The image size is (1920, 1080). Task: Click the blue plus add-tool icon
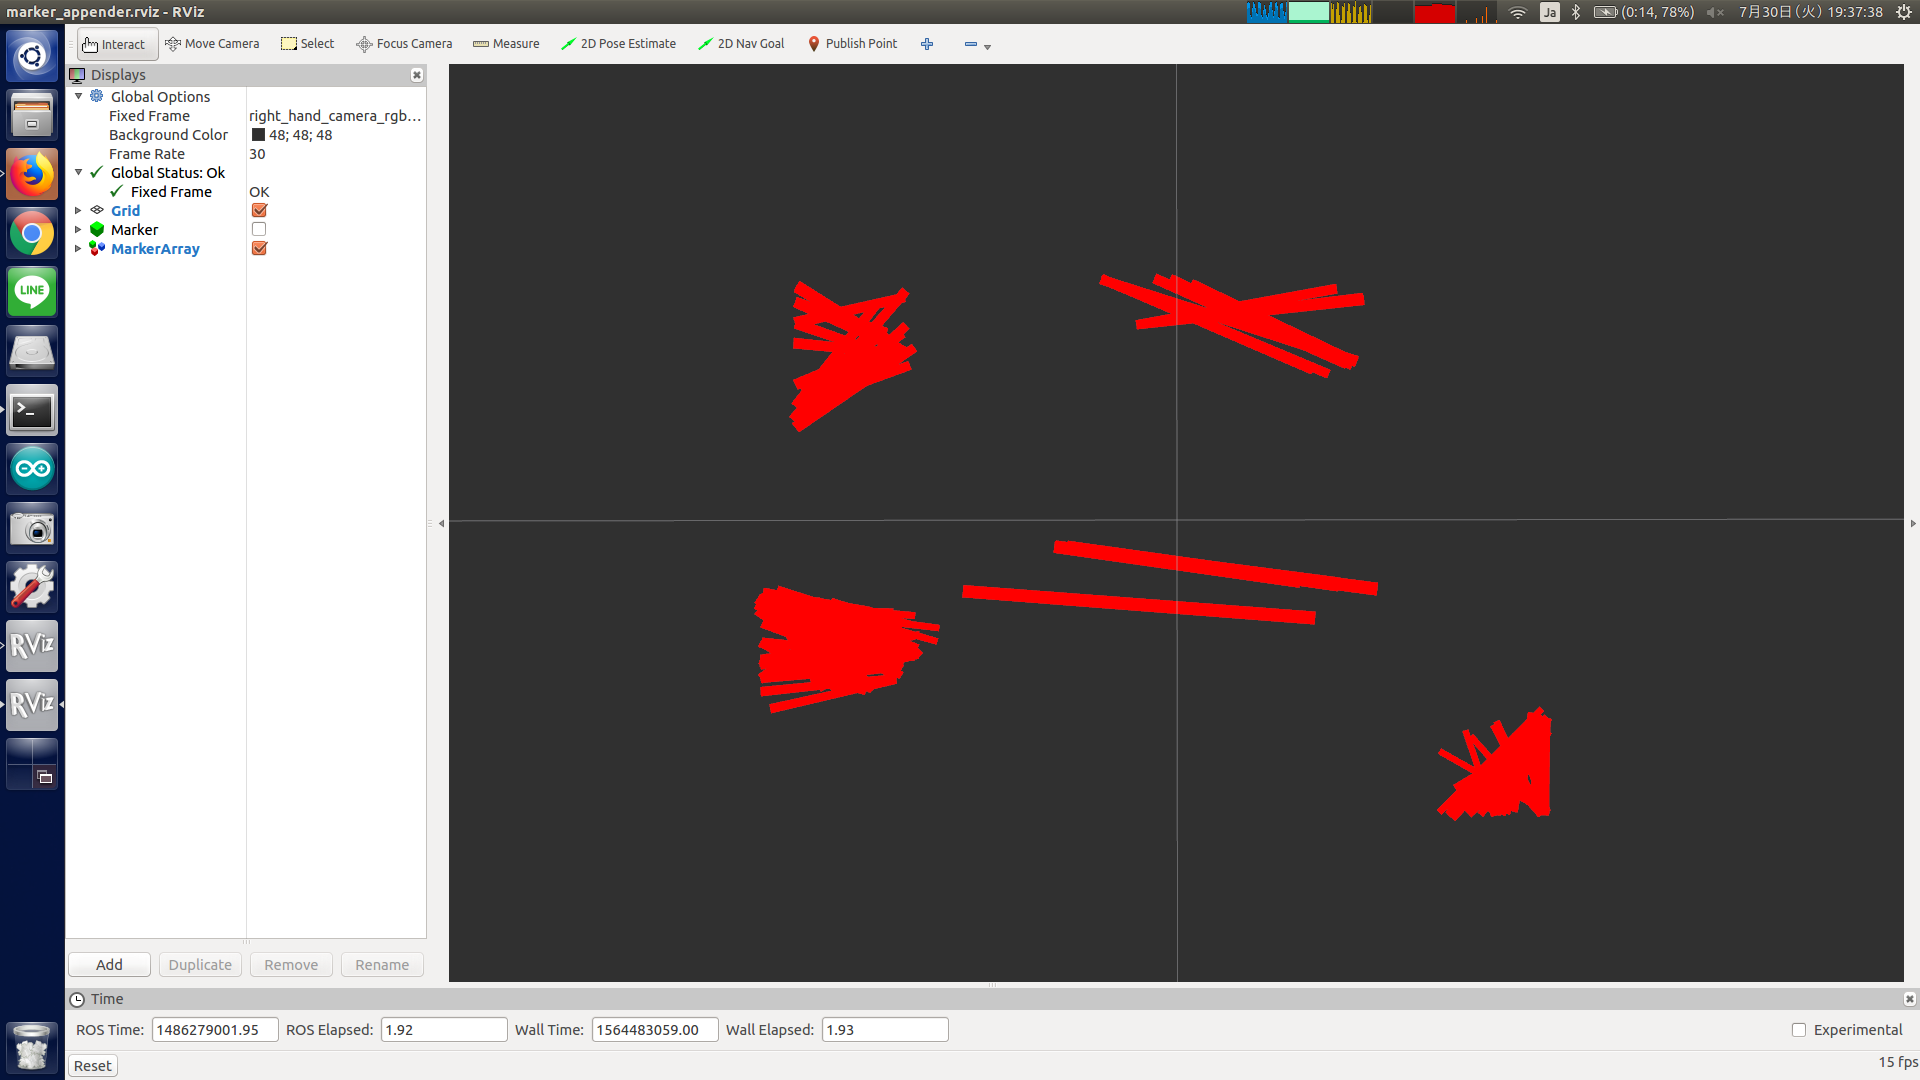pos(927,44)
